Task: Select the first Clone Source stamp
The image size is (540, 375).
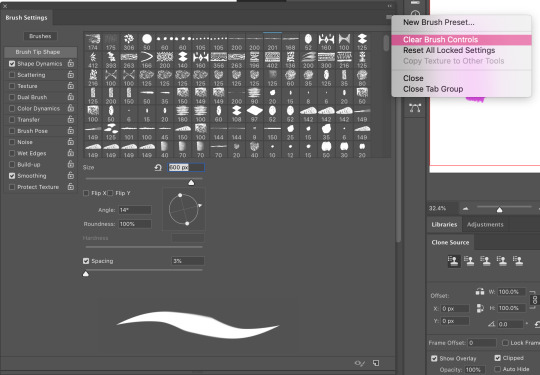Action: click(x=453, y=261)
